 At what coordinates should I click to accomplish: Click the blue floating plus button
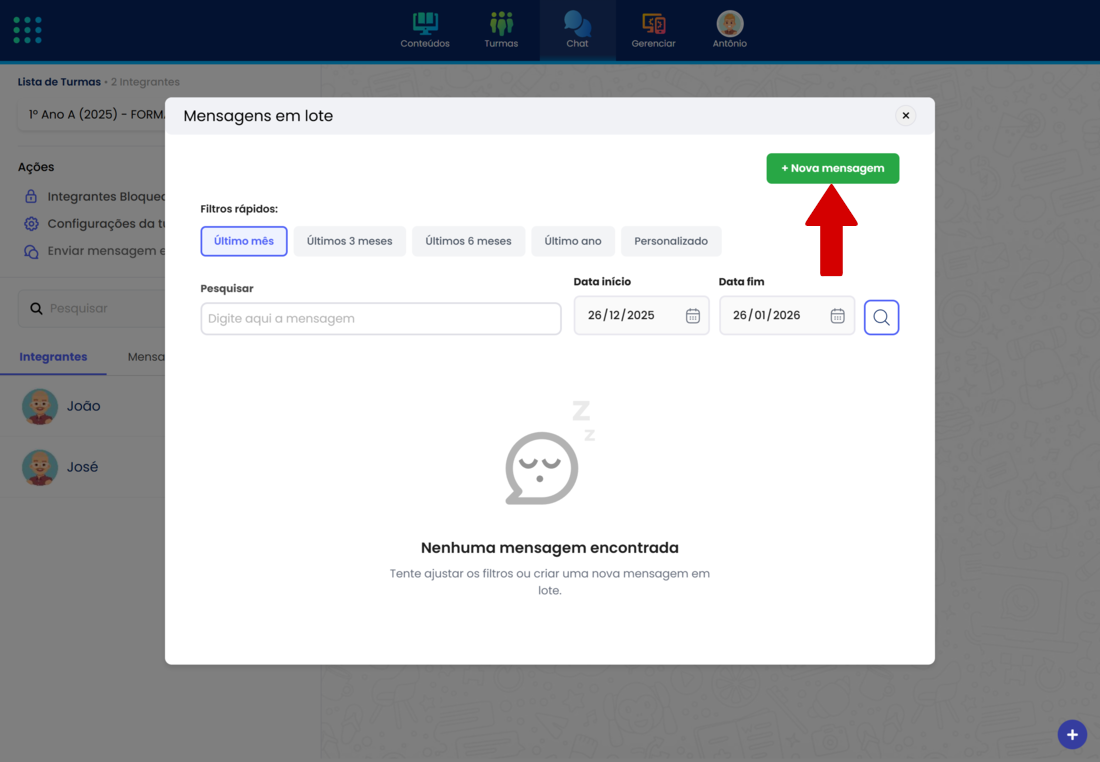coord(1072,735)
